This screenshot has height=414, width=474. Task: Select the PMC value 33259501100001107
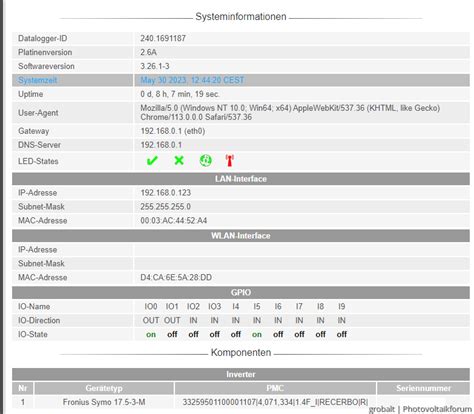[x=275, y=402]
